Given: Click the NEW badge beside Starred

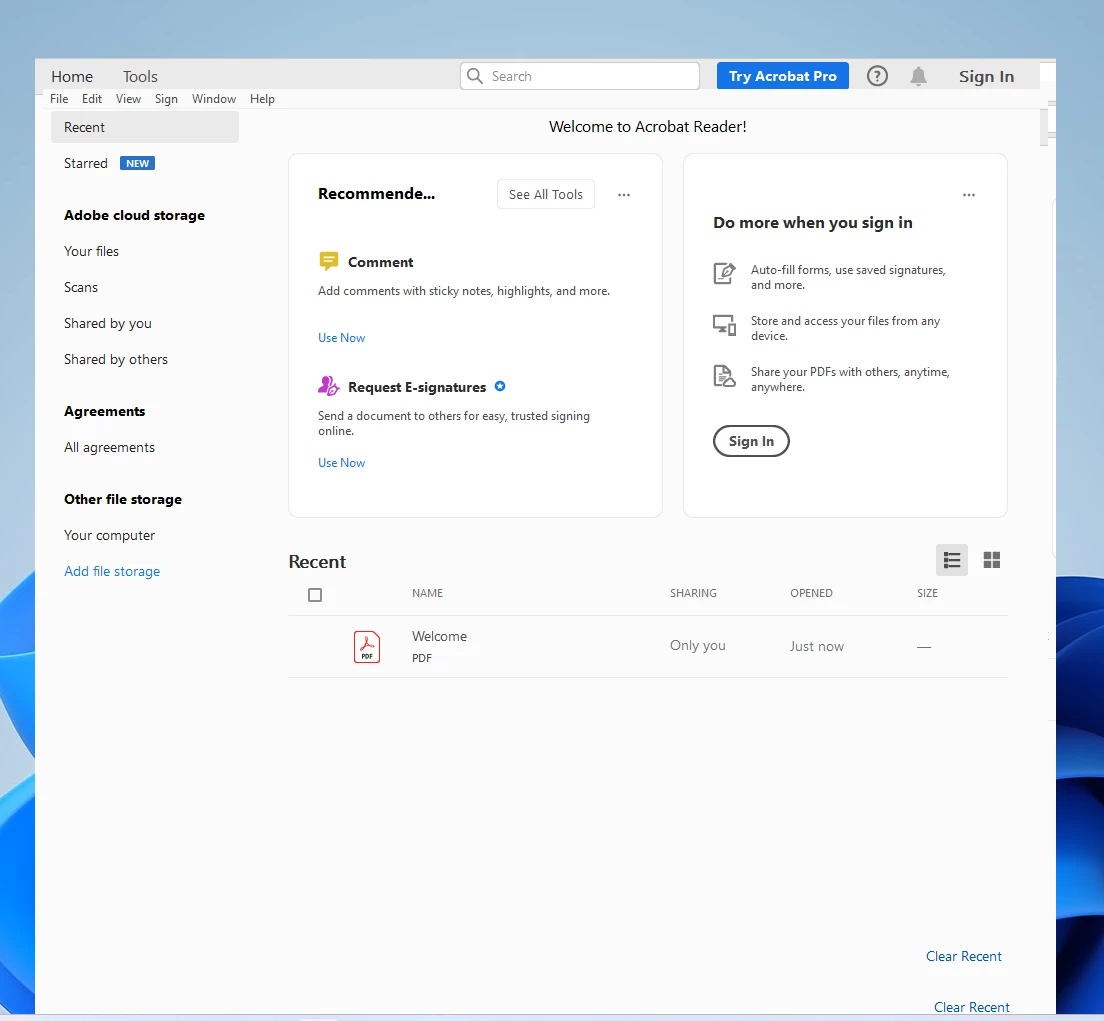Looking at the screenshot, I should point(137,163).
